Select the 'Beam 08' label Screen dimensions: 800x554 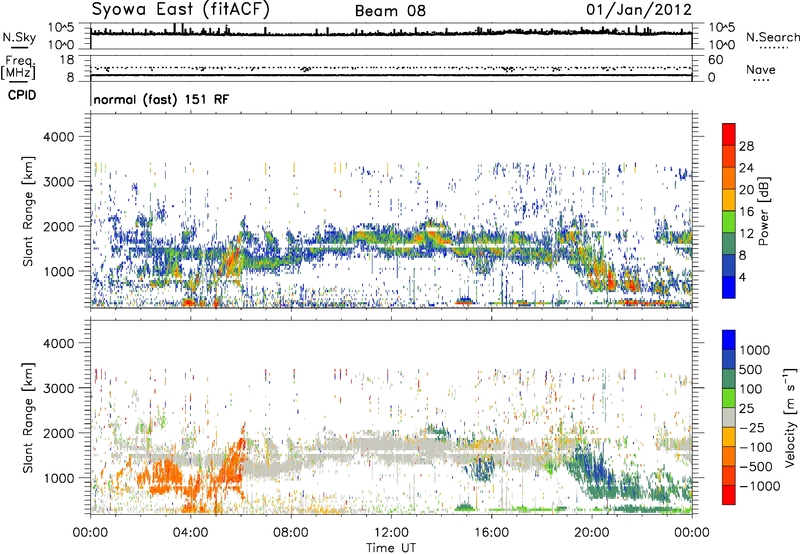(390, 11)
